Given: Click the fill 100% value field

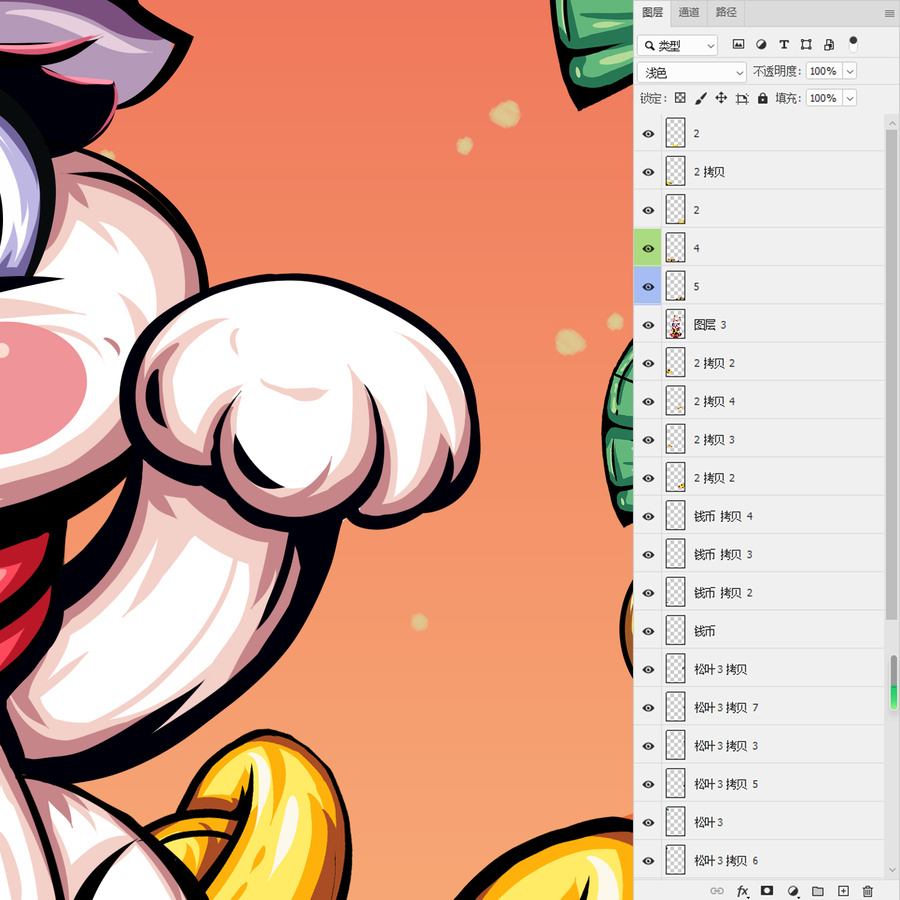Looking at the screenshot, I should (824, 98).
